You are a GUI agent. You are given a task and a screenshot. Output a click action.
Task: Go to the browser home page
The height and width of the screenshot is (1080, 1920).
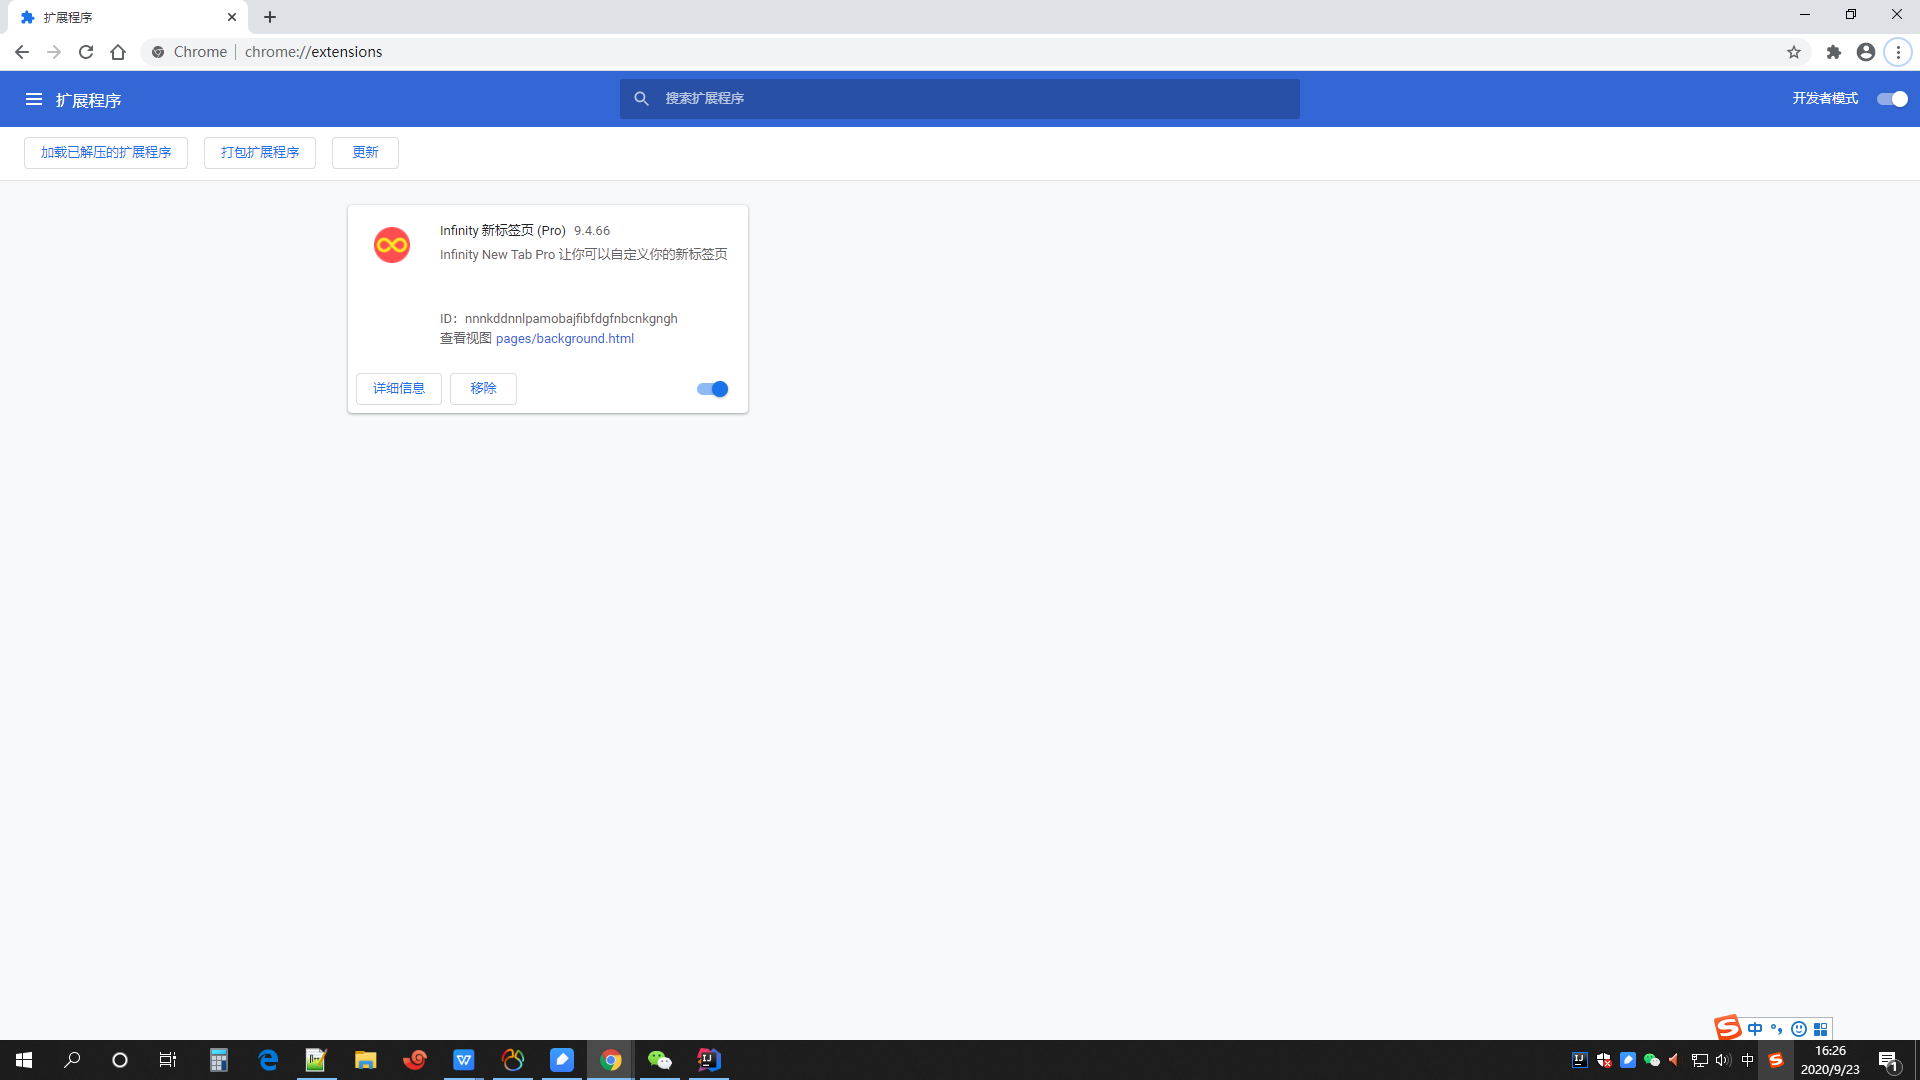click(x=118, y=52)
